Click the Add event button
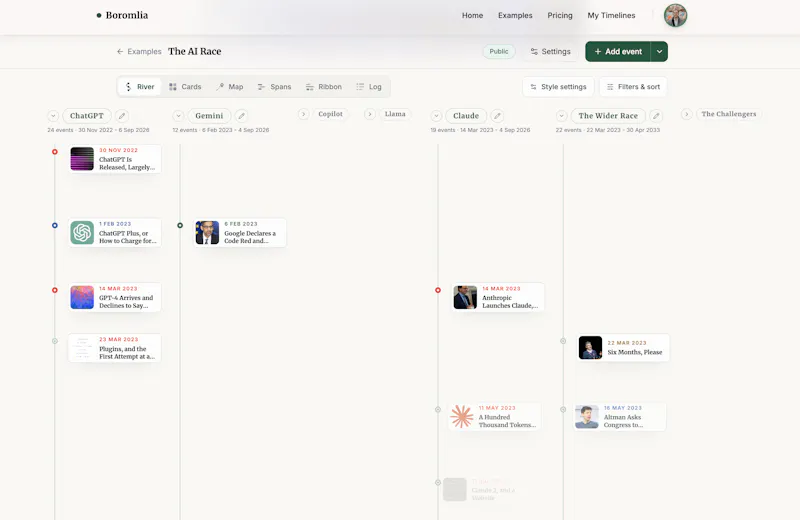Viewport: 800px width, 520px height. (x=618, y=52)
